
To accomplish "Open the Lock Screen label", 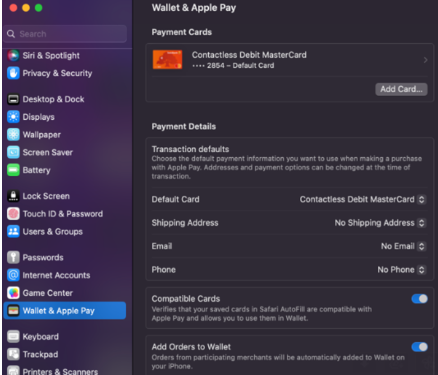I will tap(46, 196).
